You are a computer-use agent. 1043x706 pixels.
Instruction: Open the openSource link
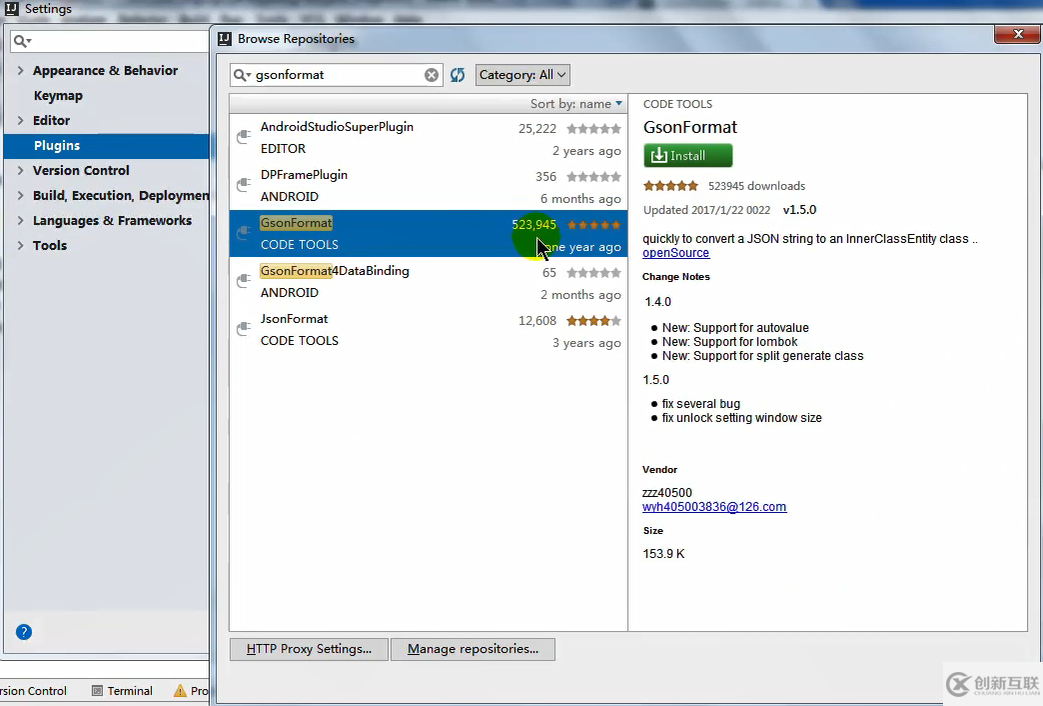click(x=676, y=253)
